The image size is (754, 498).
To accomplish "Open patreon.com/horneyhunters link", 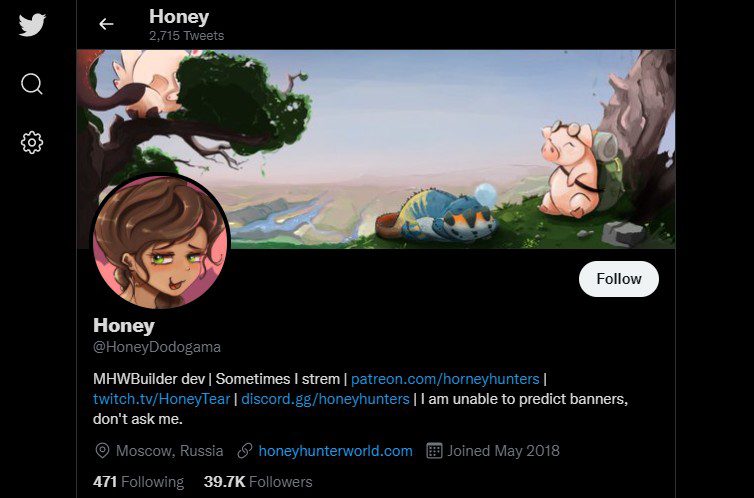I will [x=445, y=379].
